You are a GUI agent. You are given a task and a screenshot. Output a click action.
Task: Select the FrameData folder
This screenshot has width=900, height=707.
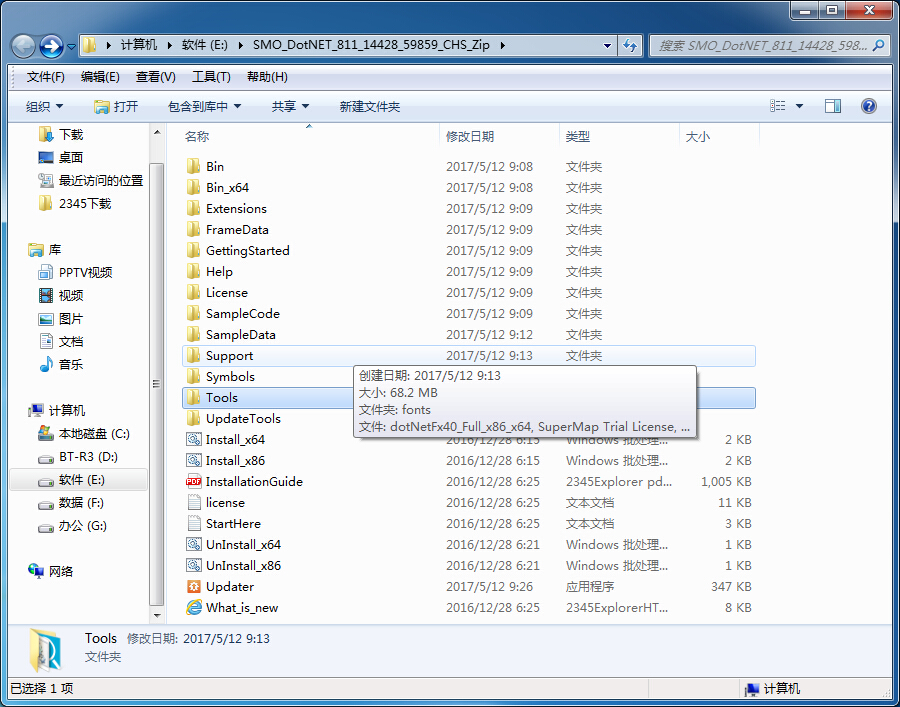click(227, 230)
